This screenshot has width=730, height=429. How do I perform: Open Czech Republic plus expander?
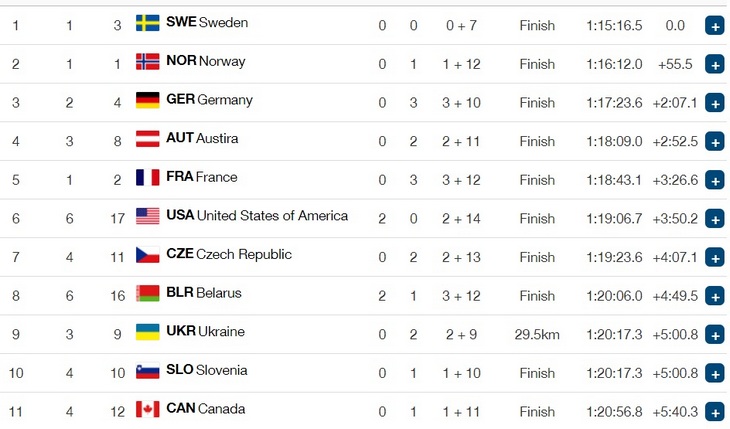(715, 258)
